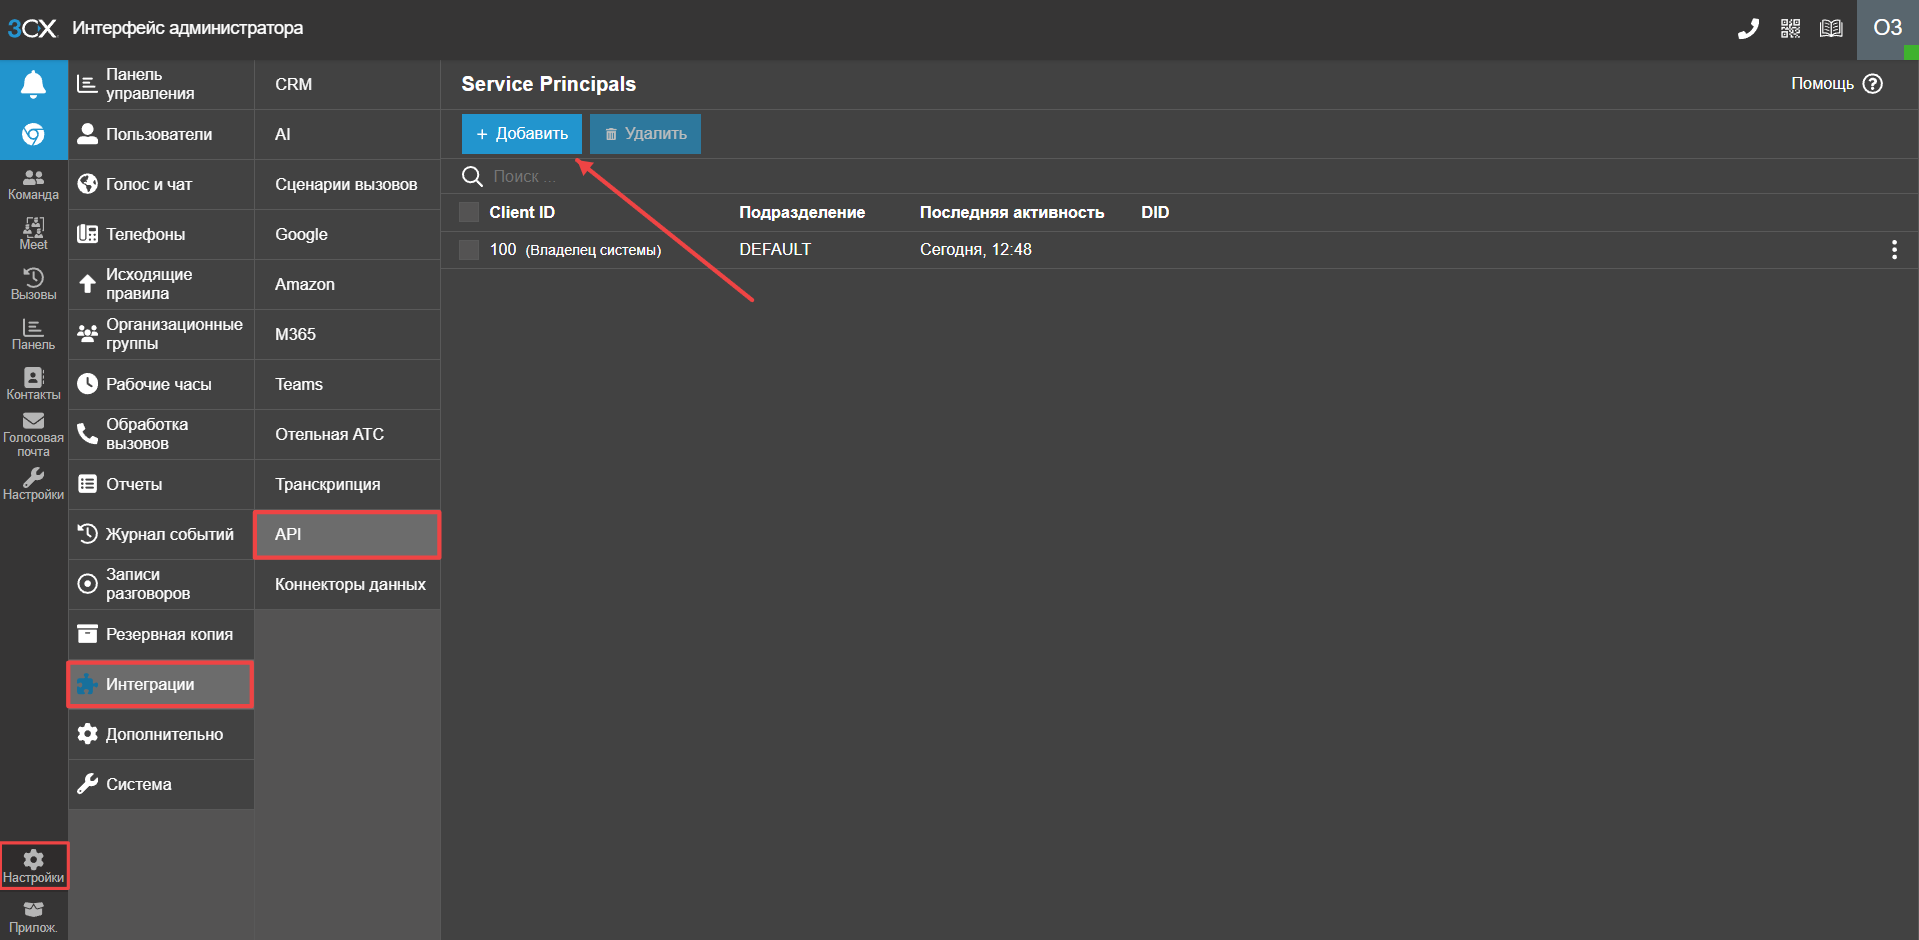Click the 3CX logo

tap(32, 28)
